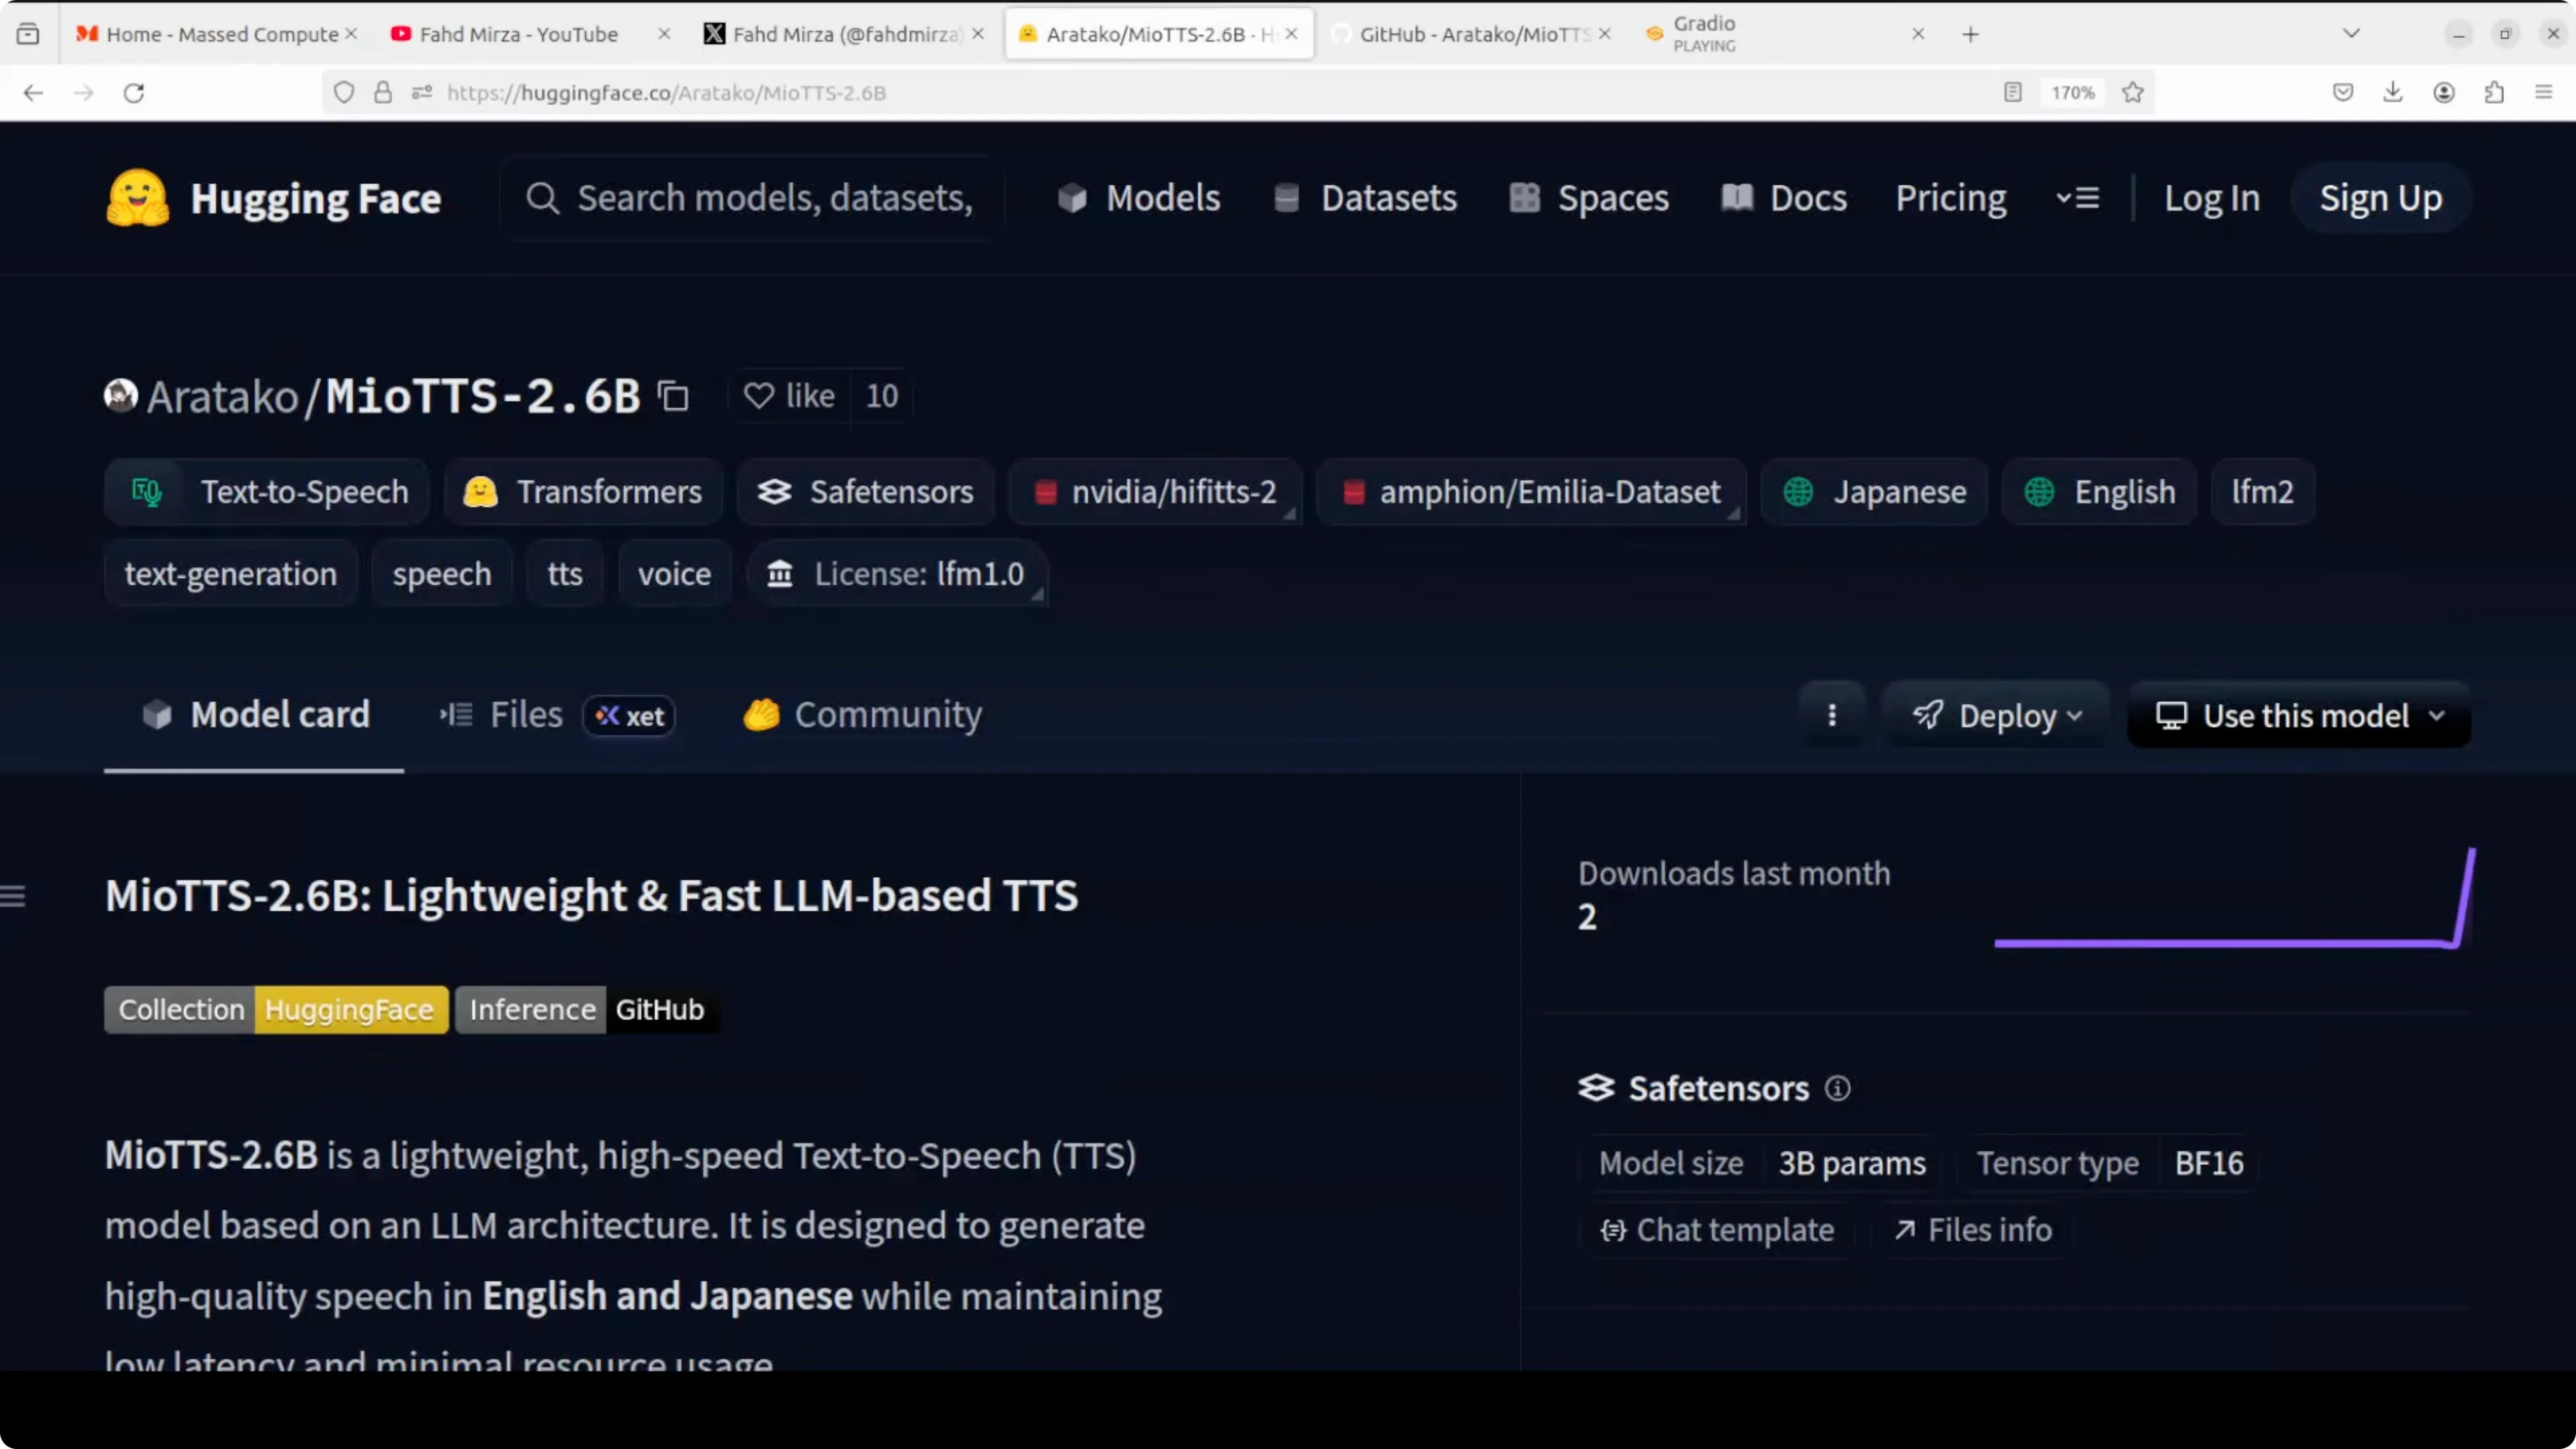Screen dimensions: 2576x1449
Task: Bookmark page with the star icon
Action: tap(2133, 92)
